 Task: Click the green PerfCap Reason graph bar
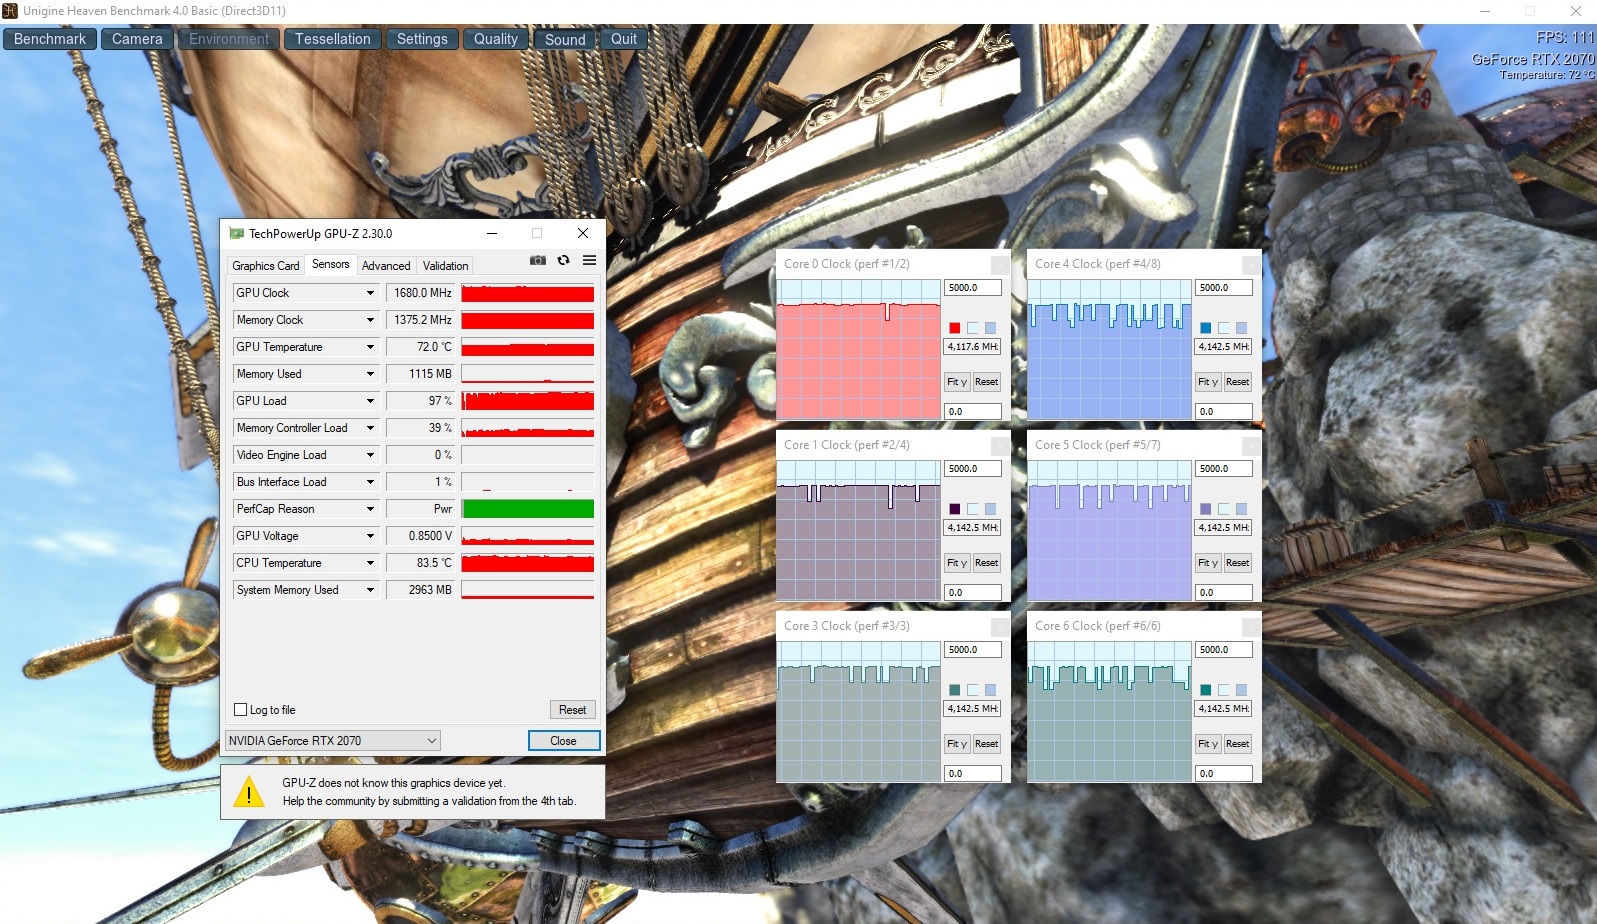pyautogui.click(x=528, y=509)
